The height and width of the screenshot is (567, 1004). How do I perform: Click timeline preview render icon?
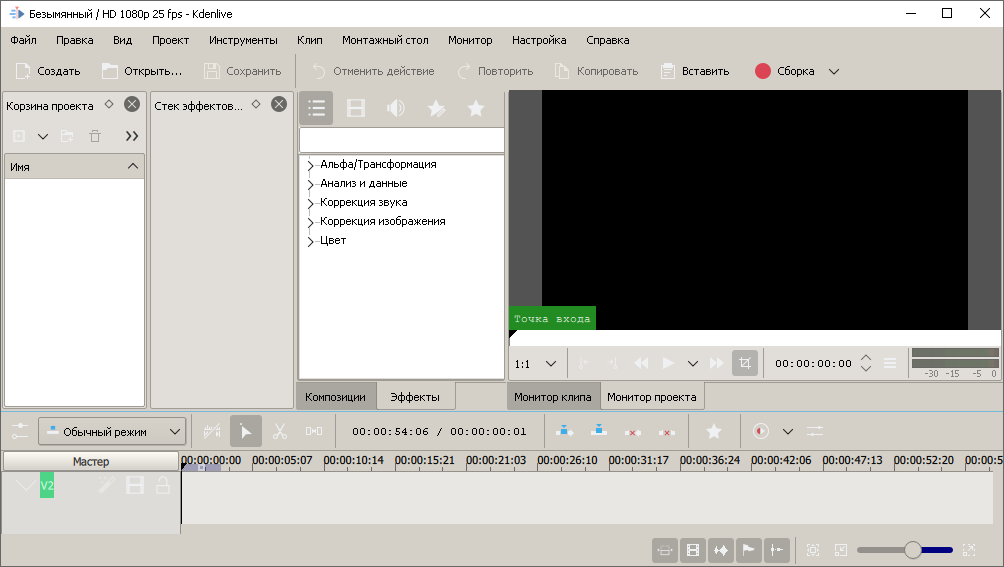click(x=761, y=431)
